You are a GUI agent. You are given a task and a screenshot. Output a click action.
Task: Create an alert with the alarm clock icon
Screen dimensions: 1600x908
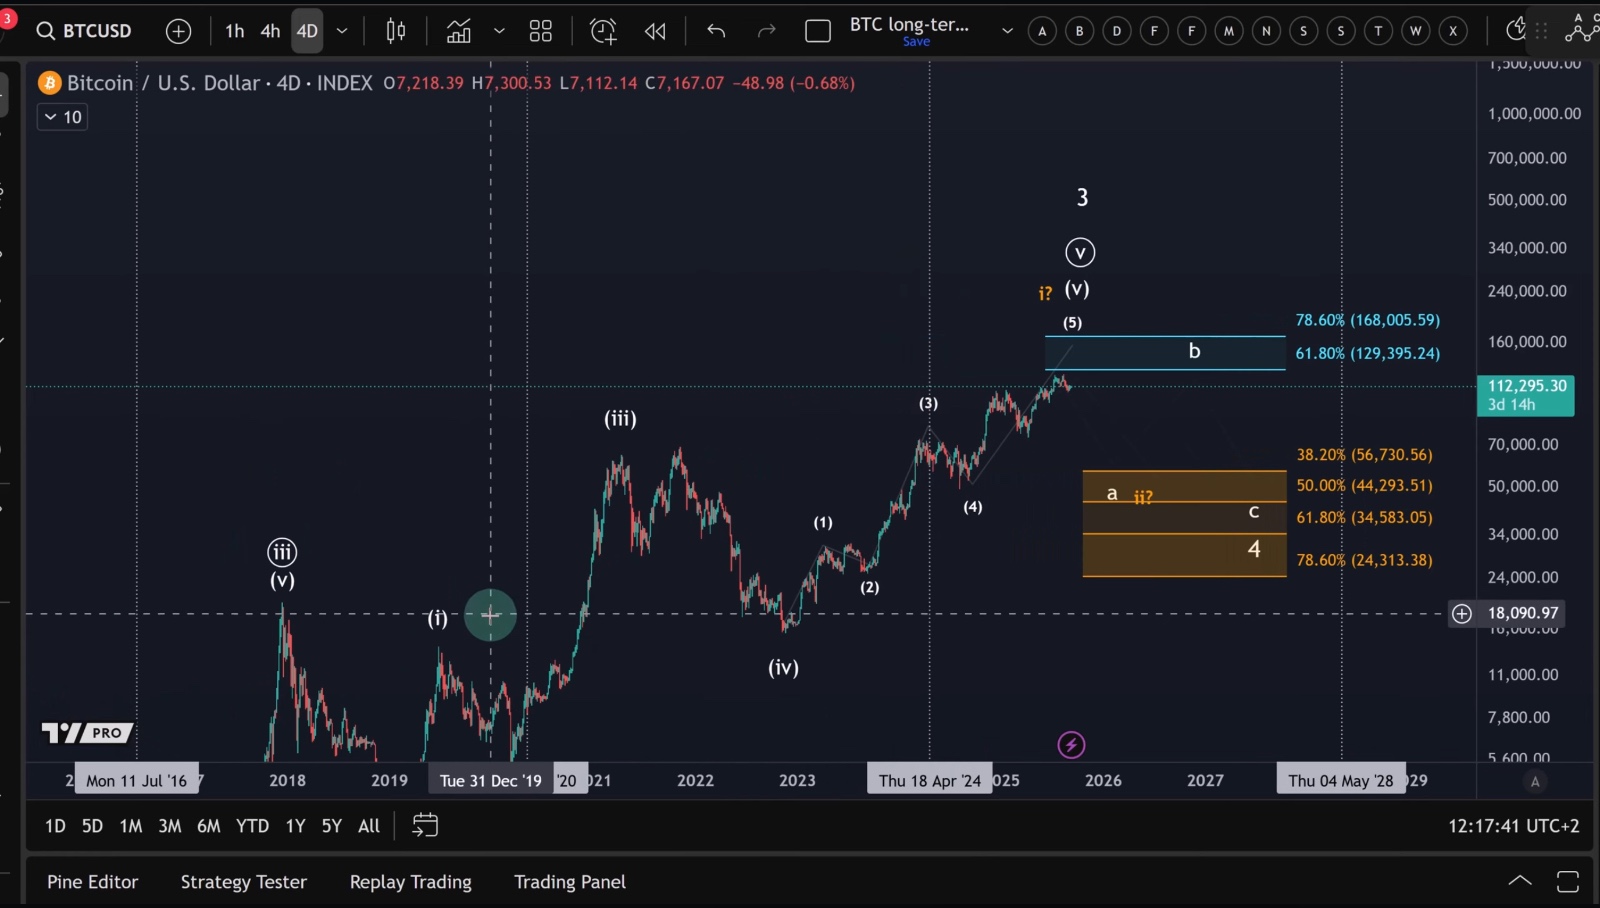click(x=603, y=31)
